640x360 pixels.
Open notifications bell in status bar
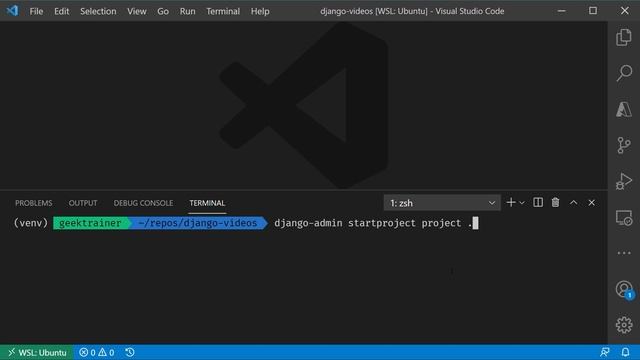tap(625, 352)
